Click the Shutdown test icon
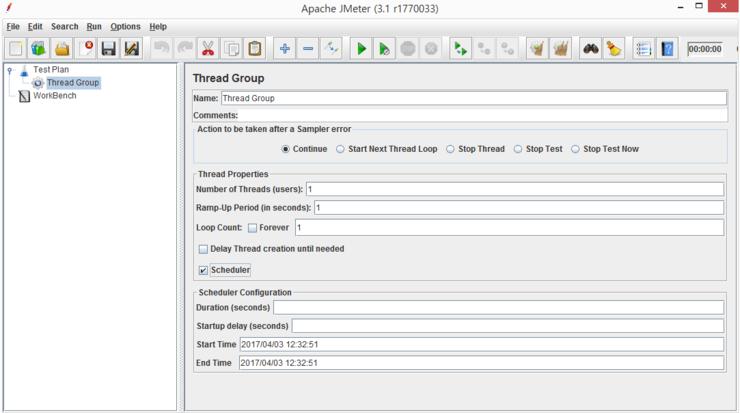The width and height of the screenshot is (740, 413). point(431,49)
